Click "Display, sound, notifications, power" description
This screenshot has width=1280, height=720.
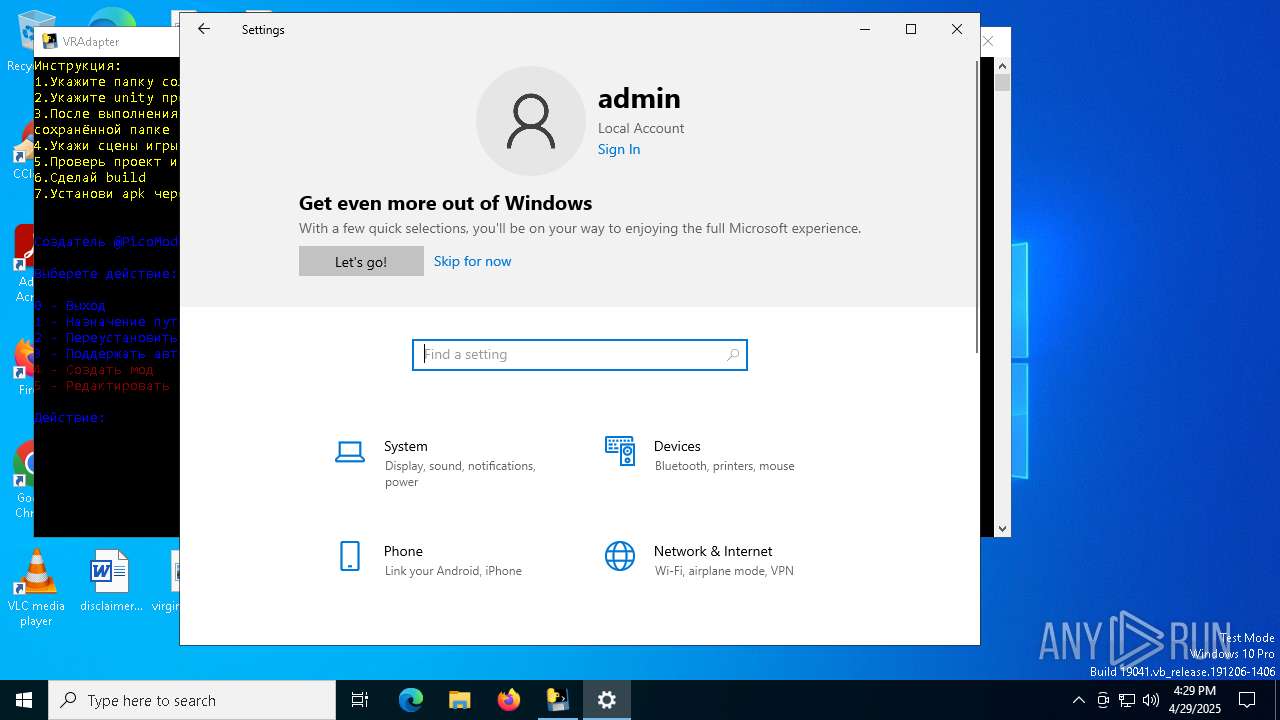pos(460,474)
